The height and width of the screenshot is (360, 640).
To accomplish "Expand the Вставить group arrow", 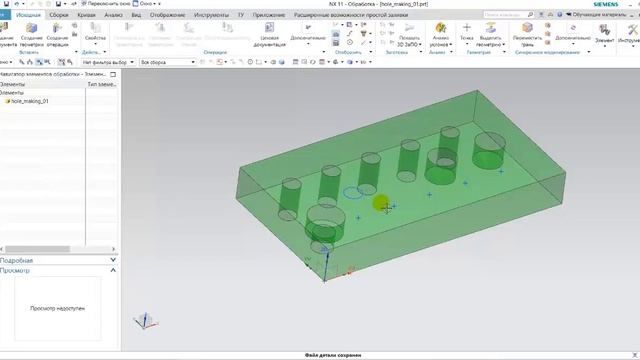I will click(x=76, y=52).
